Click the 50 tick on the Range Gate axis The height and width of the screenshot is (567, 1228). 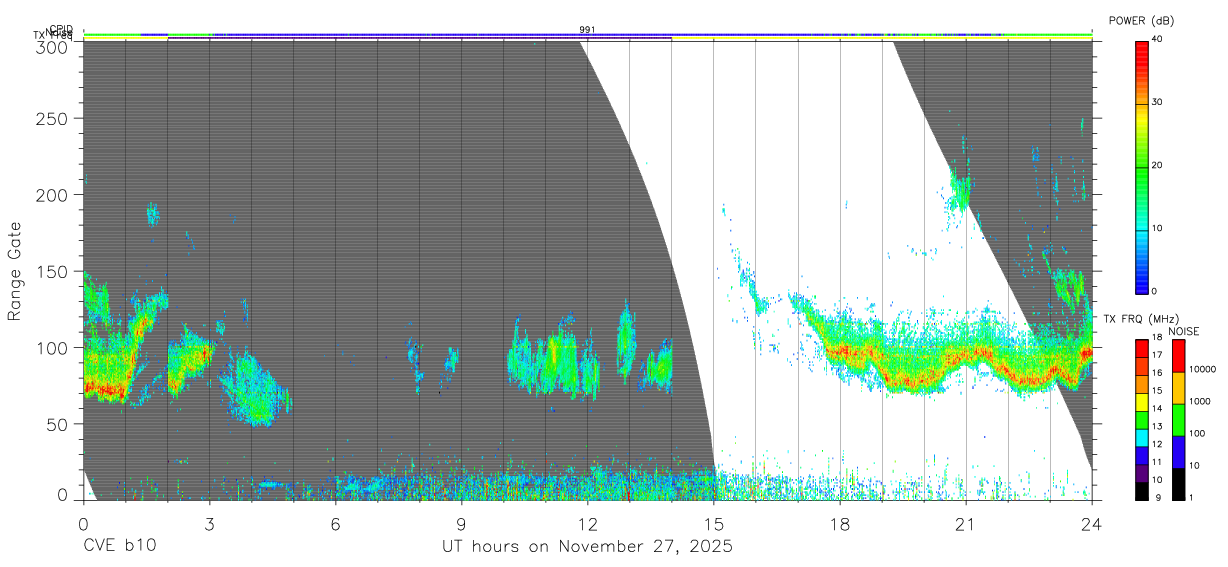click(x=58, y=424)
